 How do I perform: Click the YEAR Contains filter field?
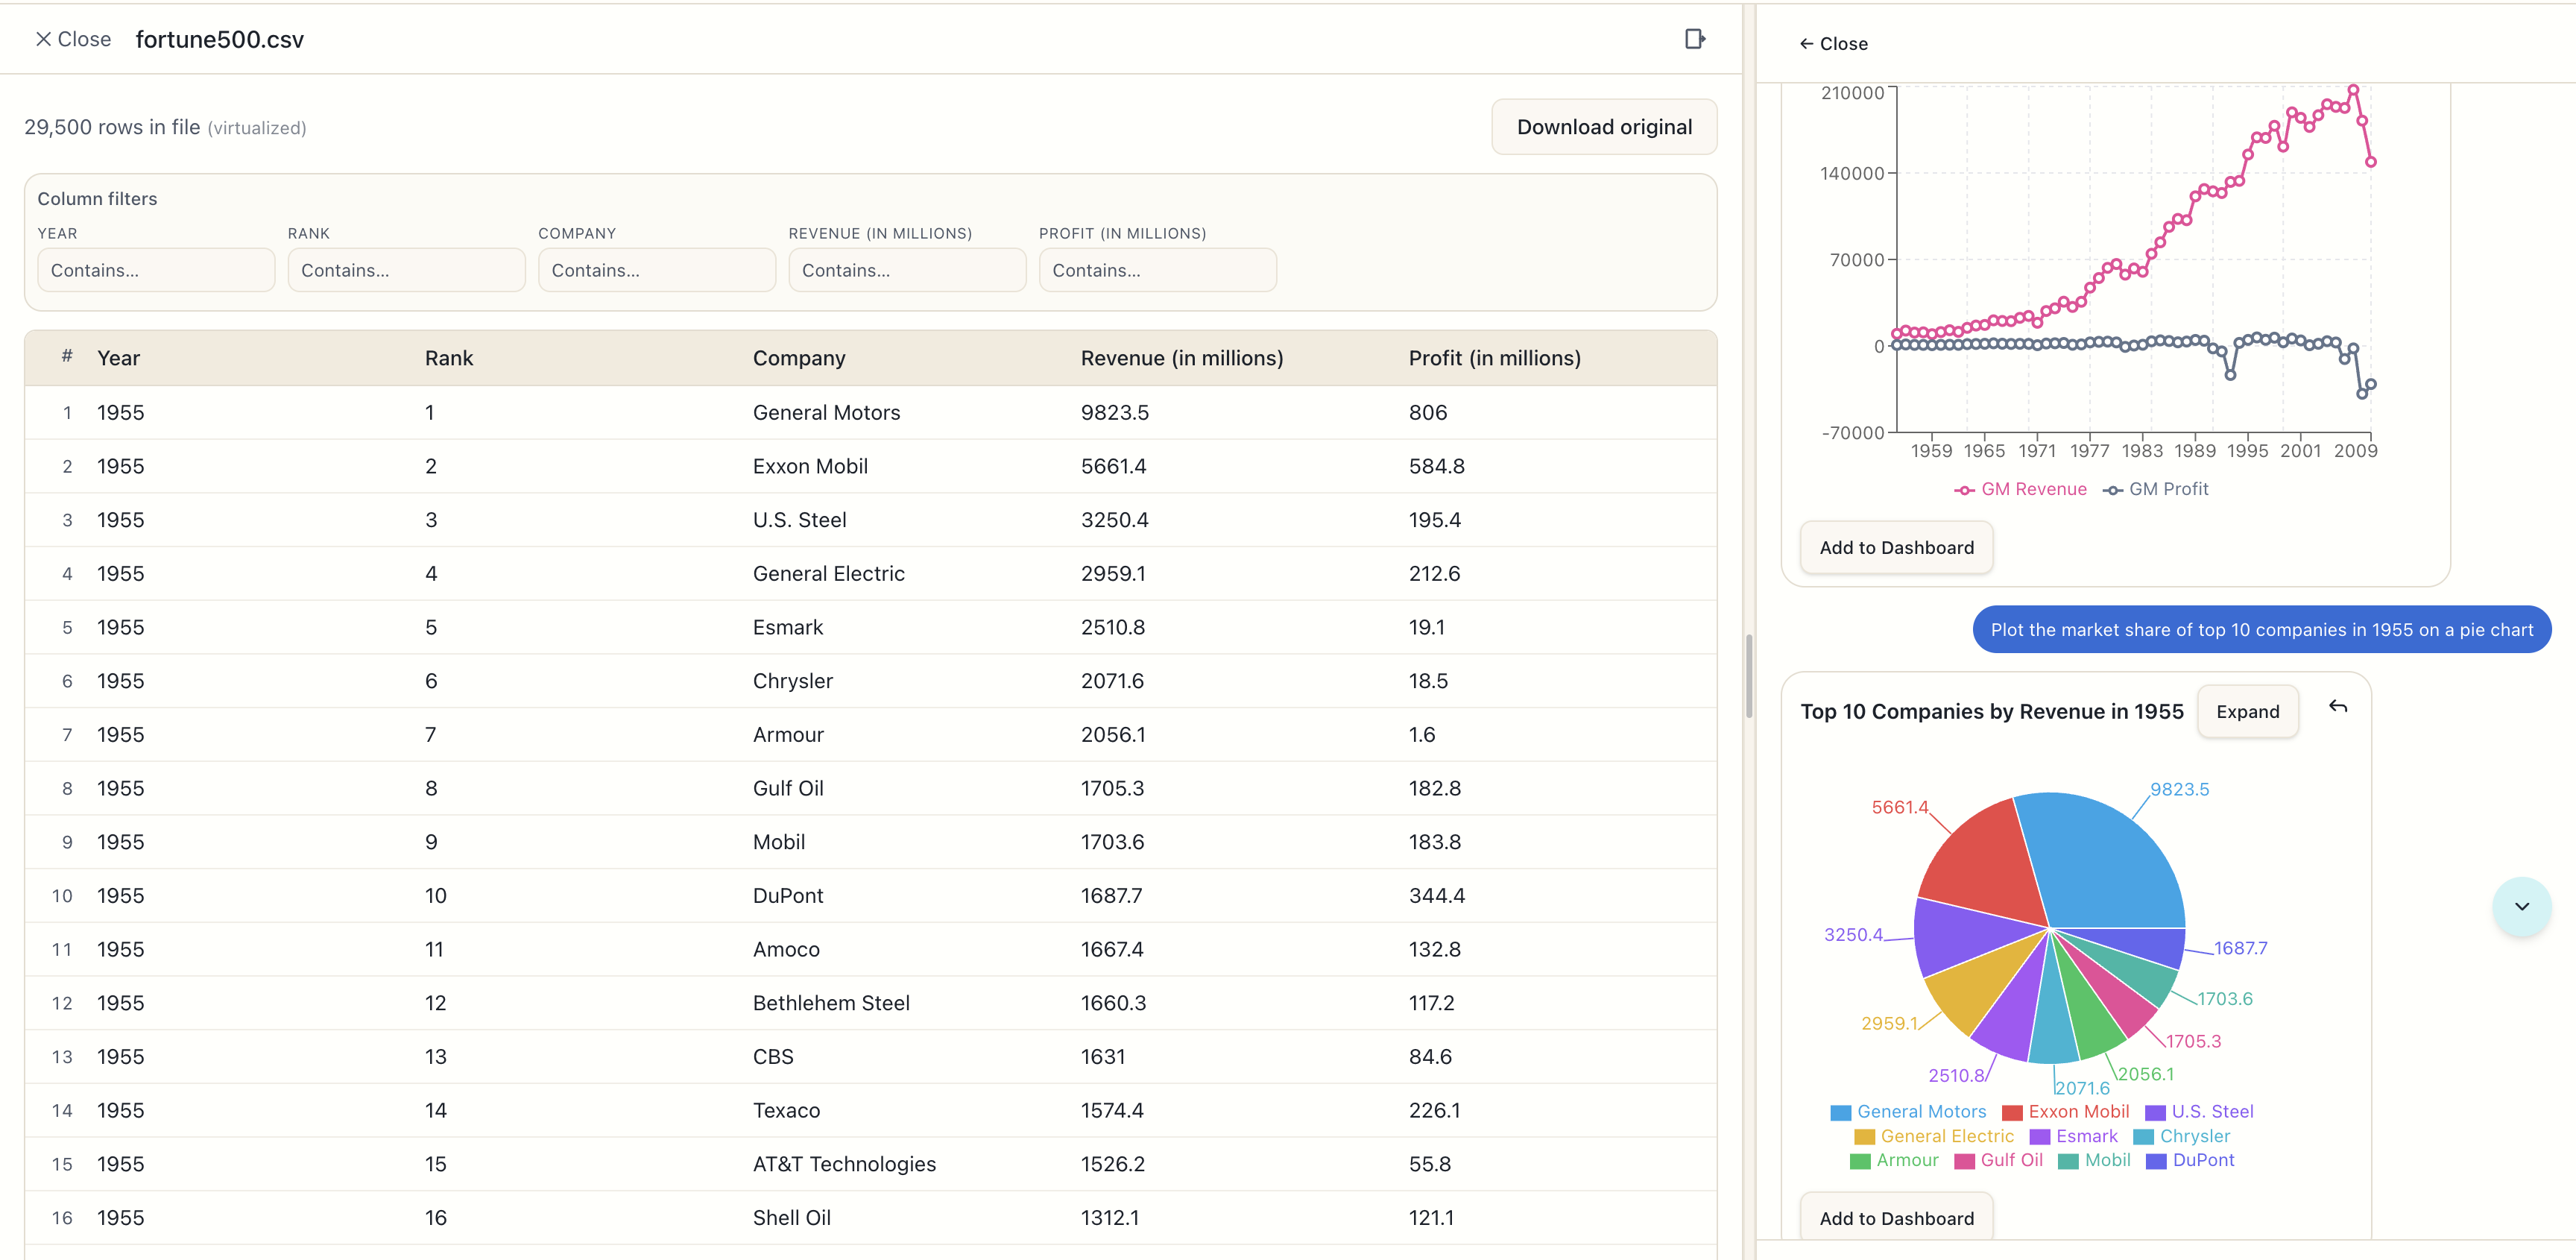pos(155,269)
